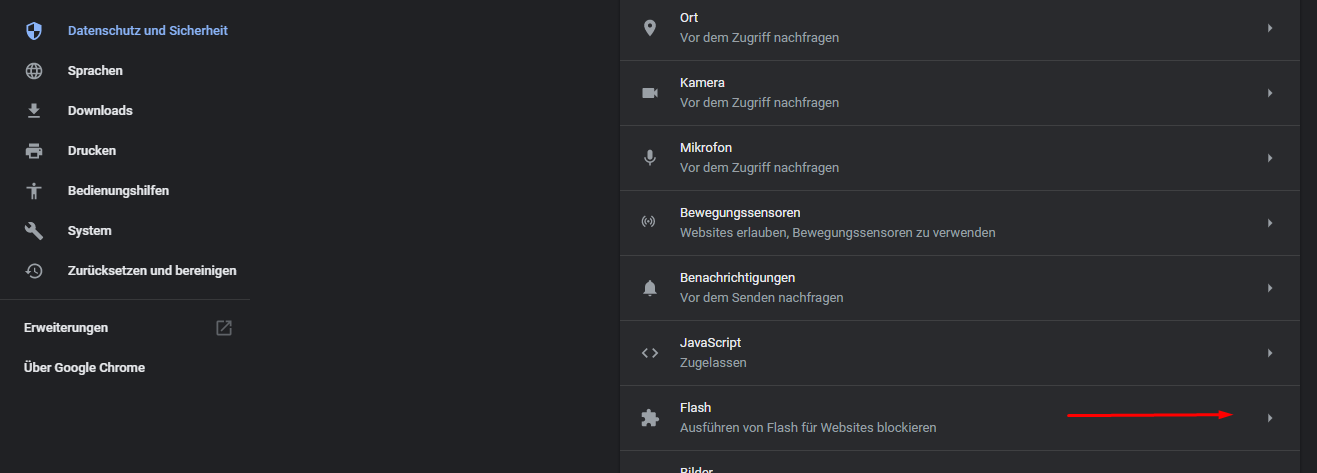
Task: Click the globe icon next to Sprachen
Action: pos(34,71)
